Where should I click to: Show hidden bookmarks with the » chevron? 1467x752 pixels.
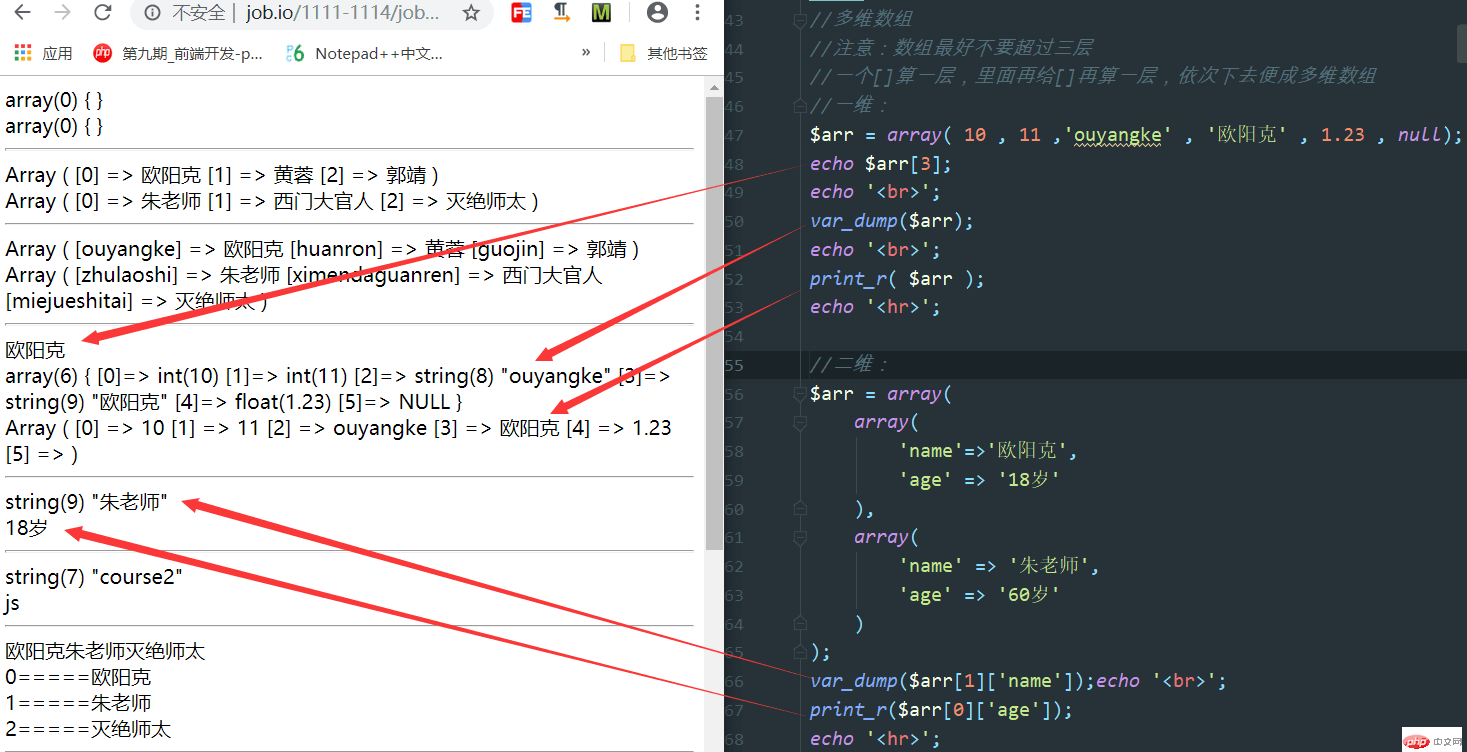(x=586, y=52)
